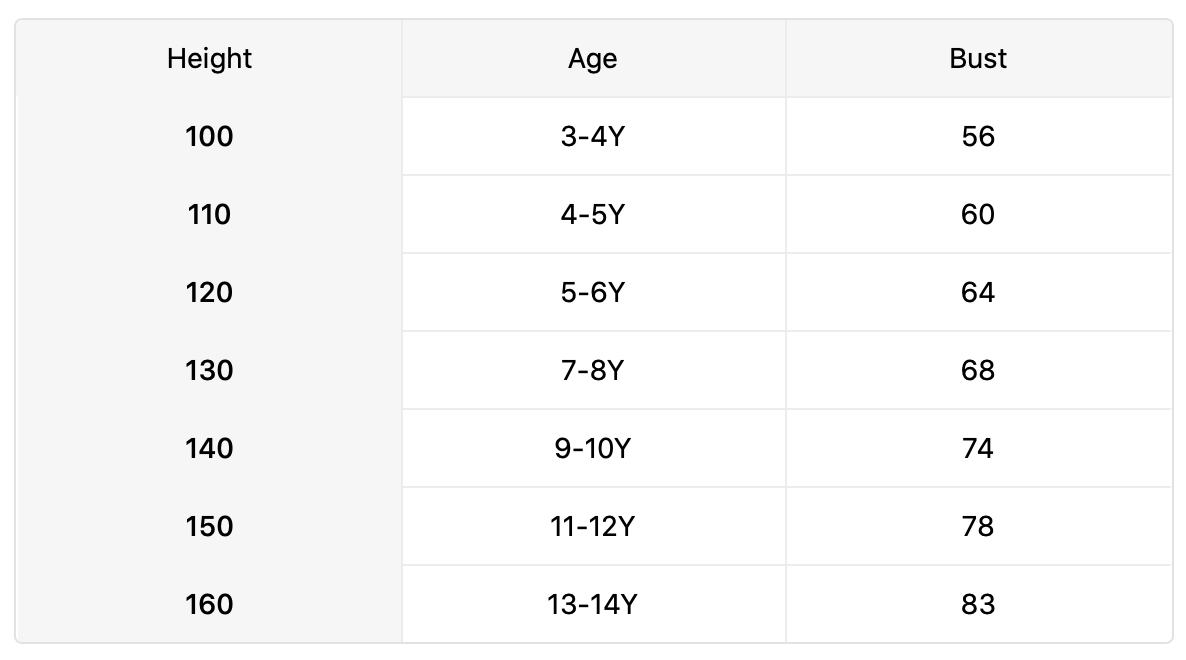The width and height of the screenshot is (1186, 660).
Task: Click the Bust column header
Action: point(978,59)
